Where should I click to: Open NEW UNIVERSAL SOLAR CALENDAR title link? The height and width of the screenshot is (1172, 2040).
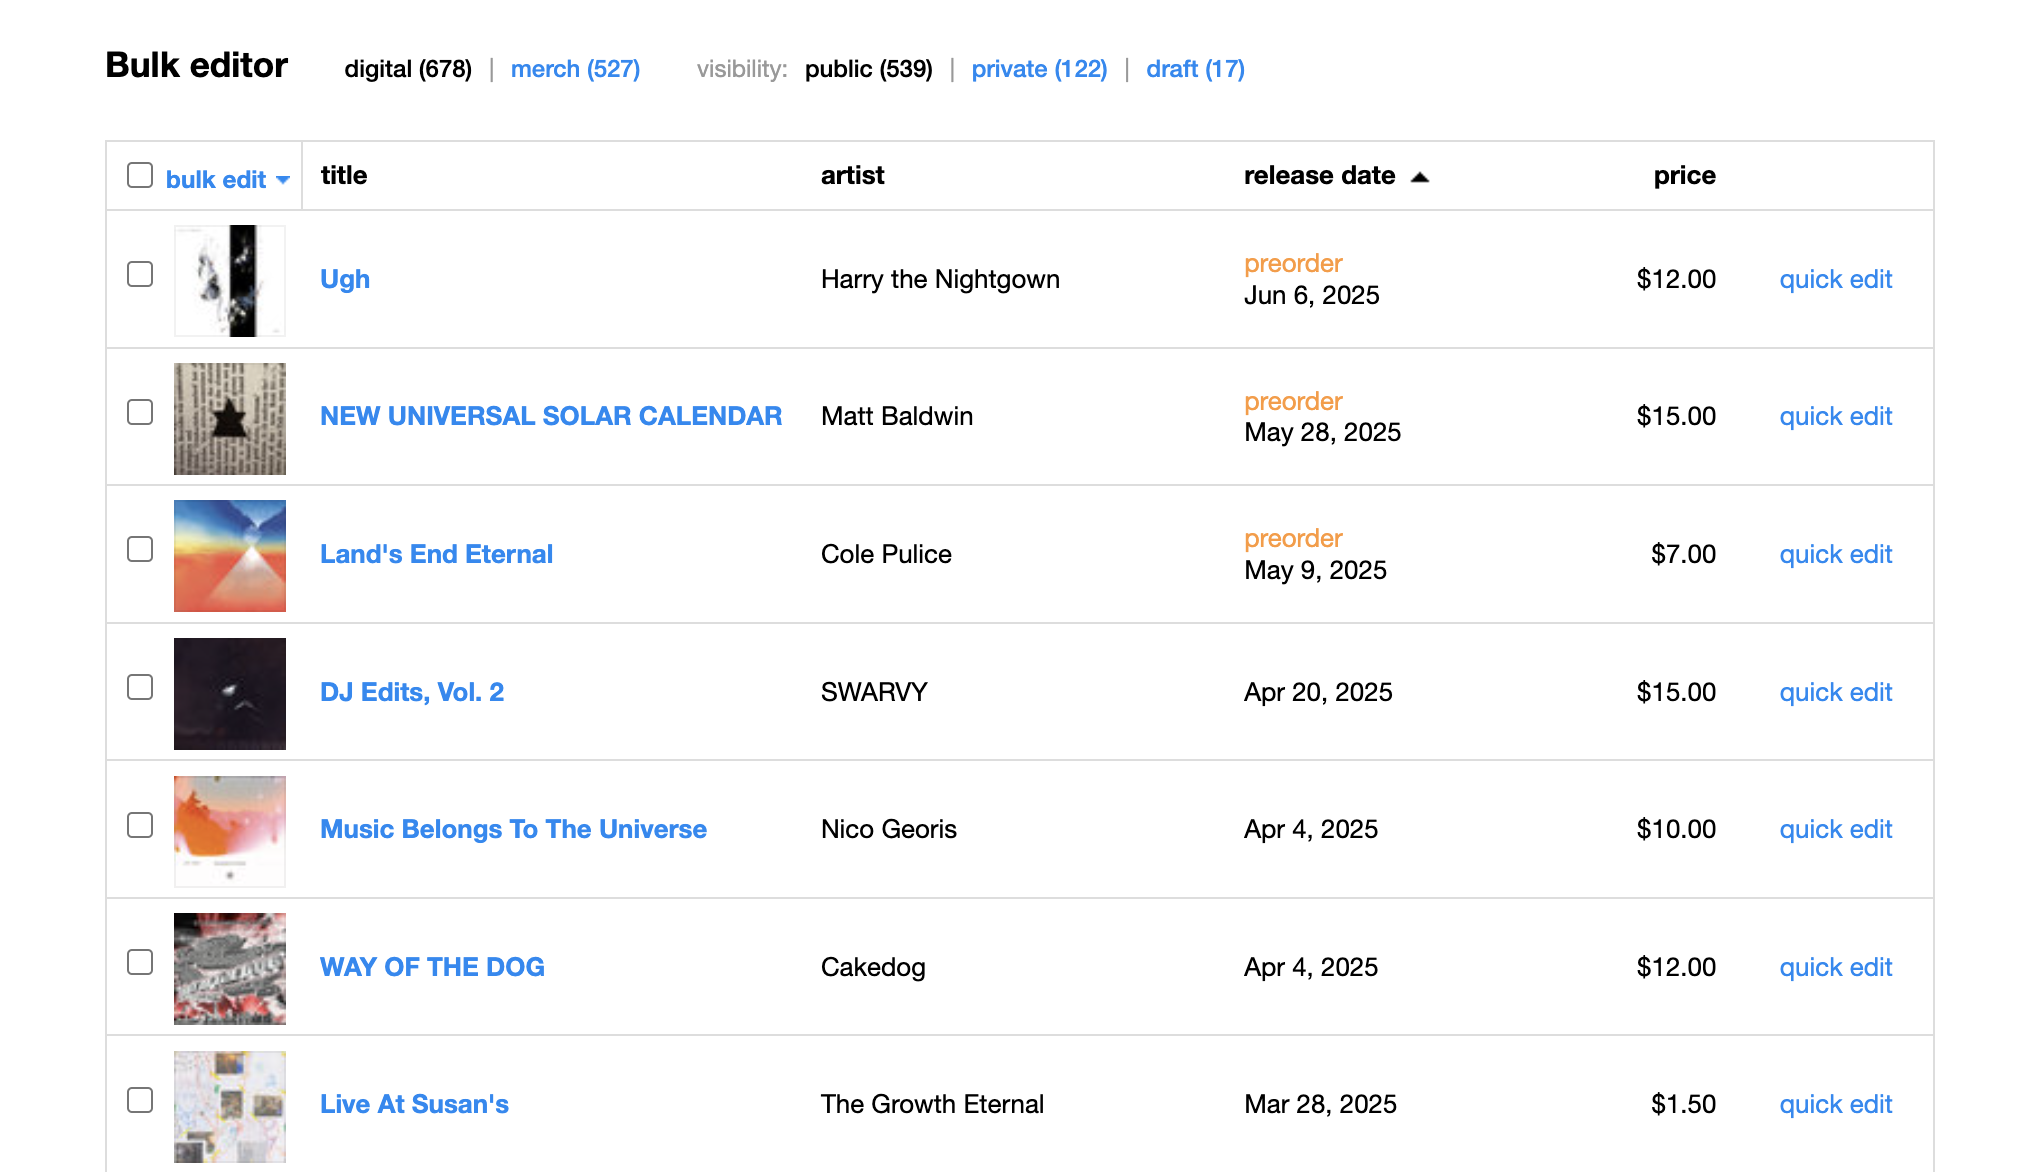pos(551,416)
